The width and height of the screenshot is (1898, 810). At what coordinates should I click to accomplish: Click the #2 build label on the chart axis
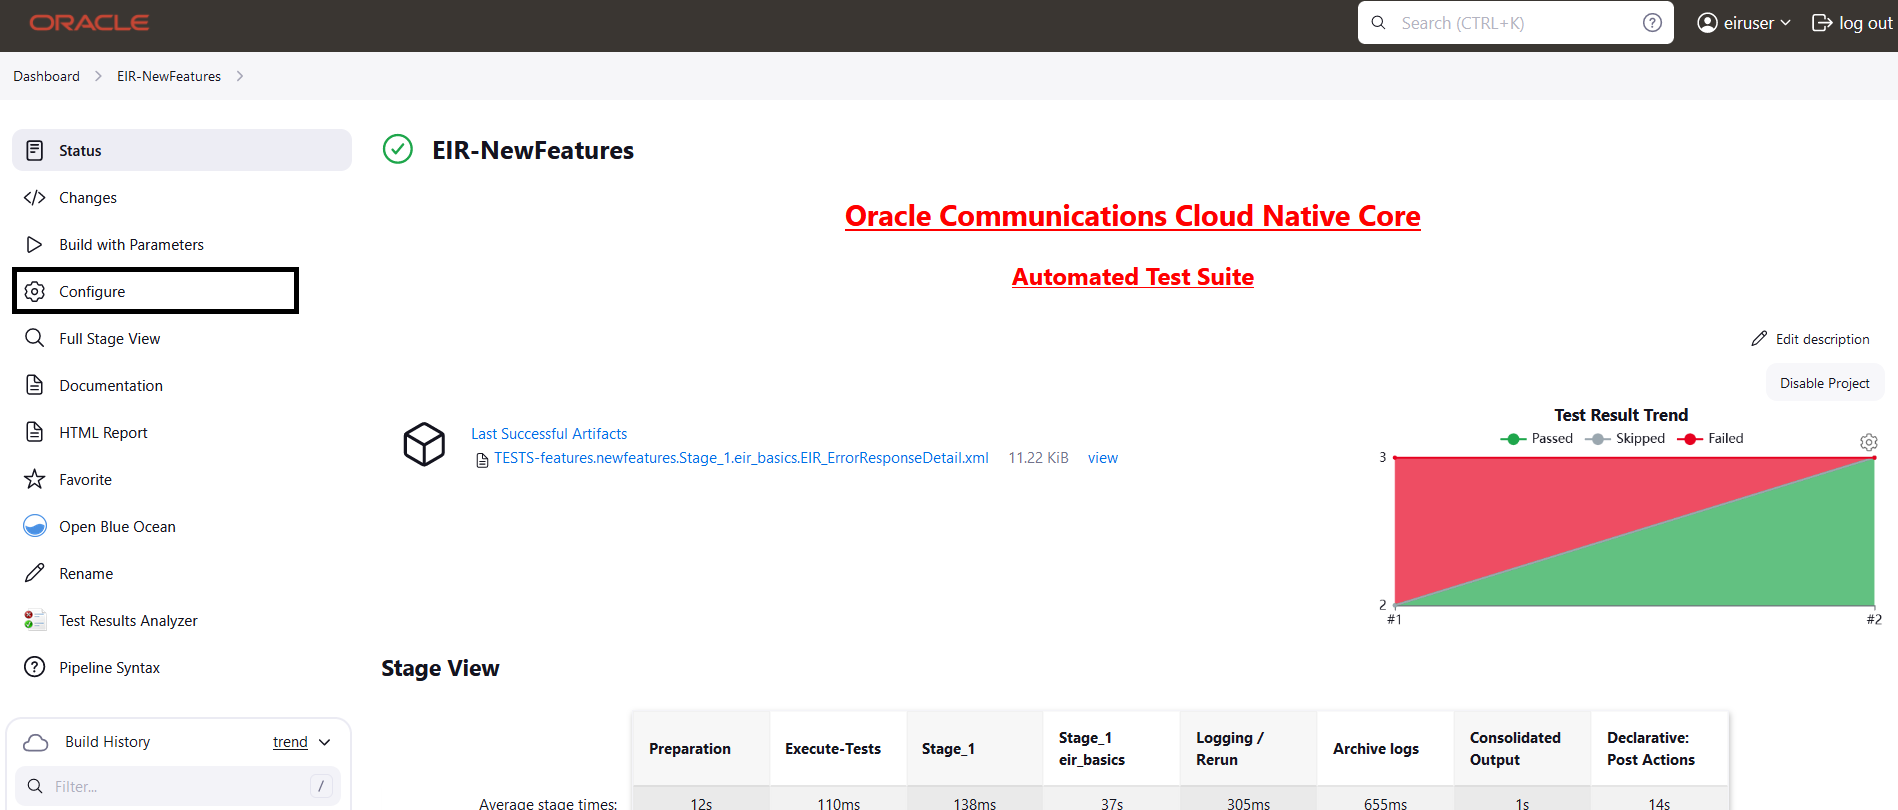(1874, 619)
